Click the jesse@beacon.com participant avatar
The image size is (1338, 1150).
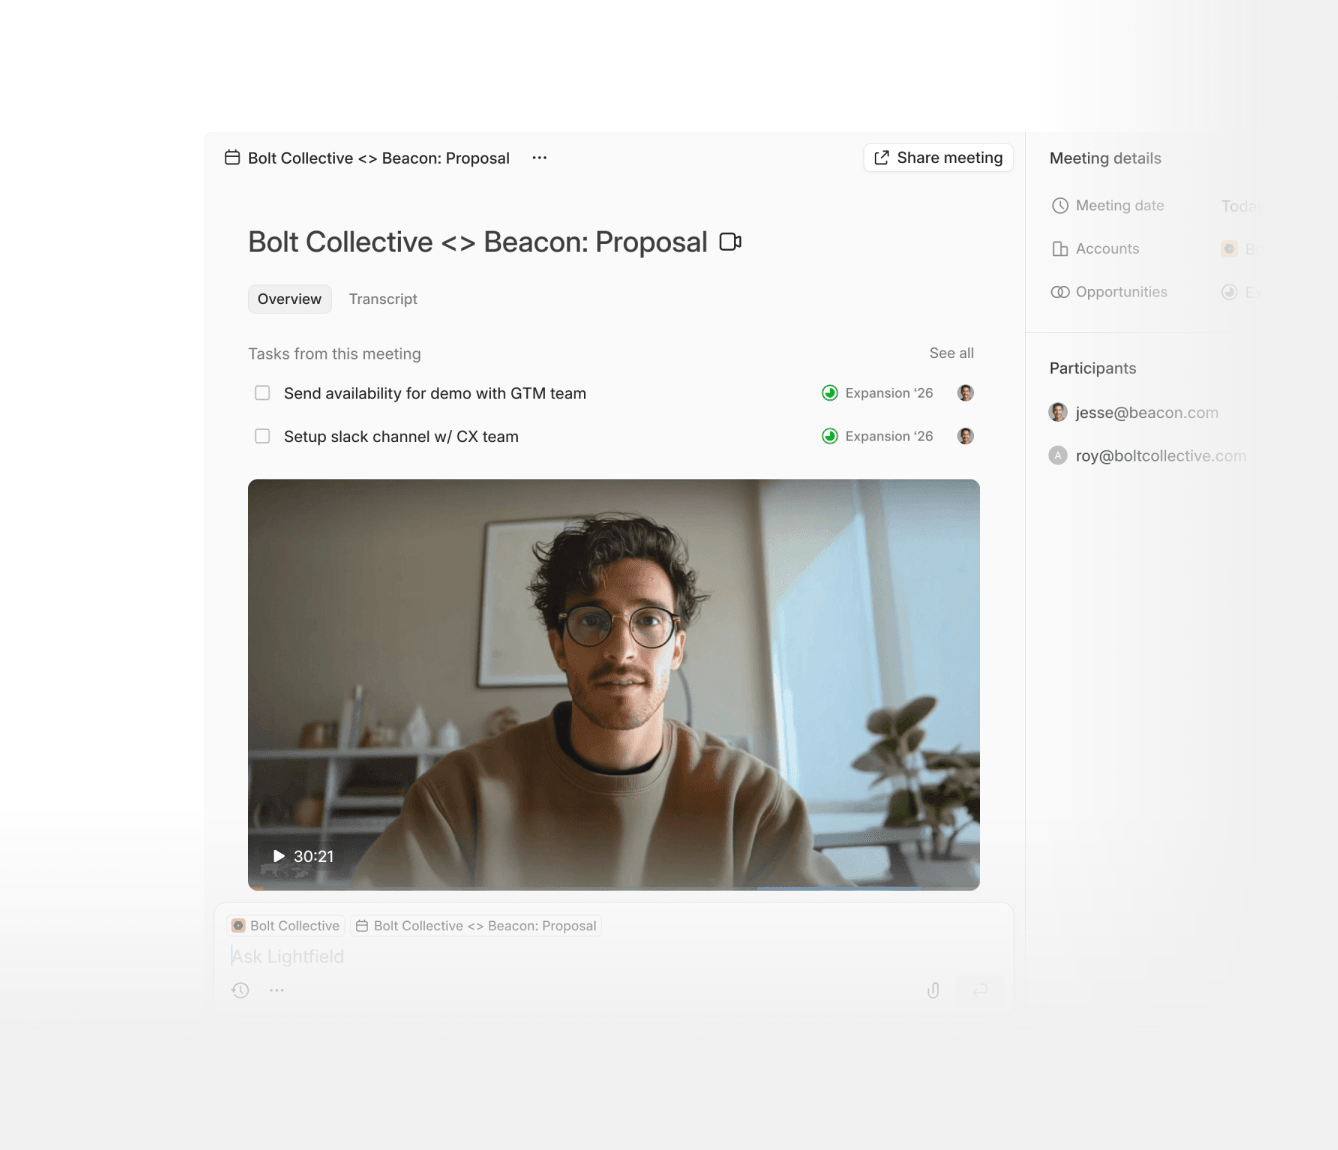click(x=1058, y=412)
